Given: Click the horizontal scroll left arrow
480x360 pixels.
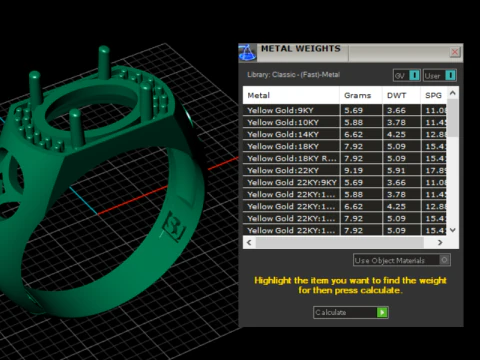Looking at the screenshot, I should tap(249, 242).
